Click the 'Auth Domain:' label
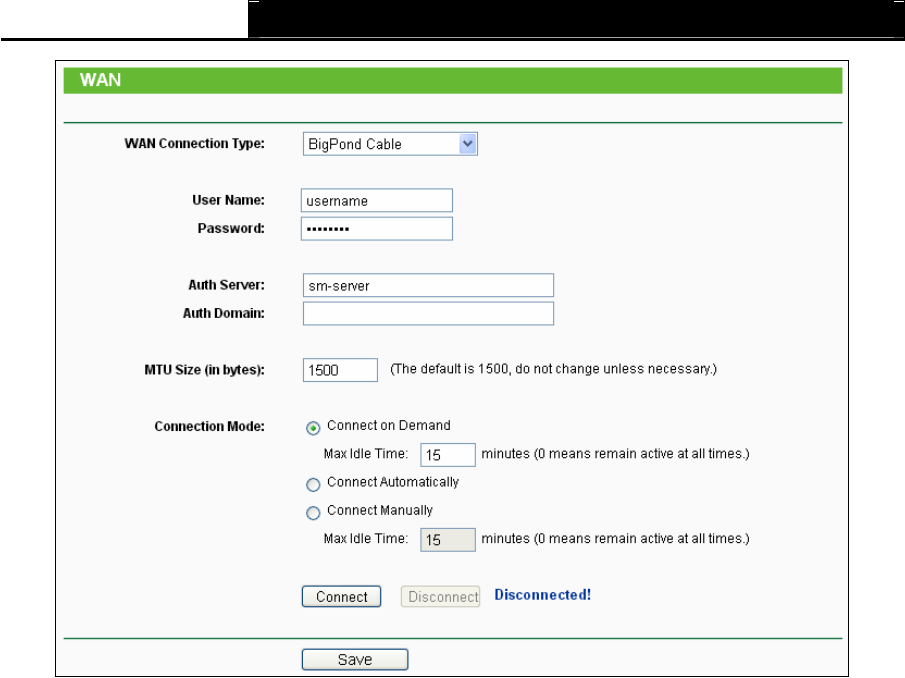905x678 pixels. [x=223, y=313]
